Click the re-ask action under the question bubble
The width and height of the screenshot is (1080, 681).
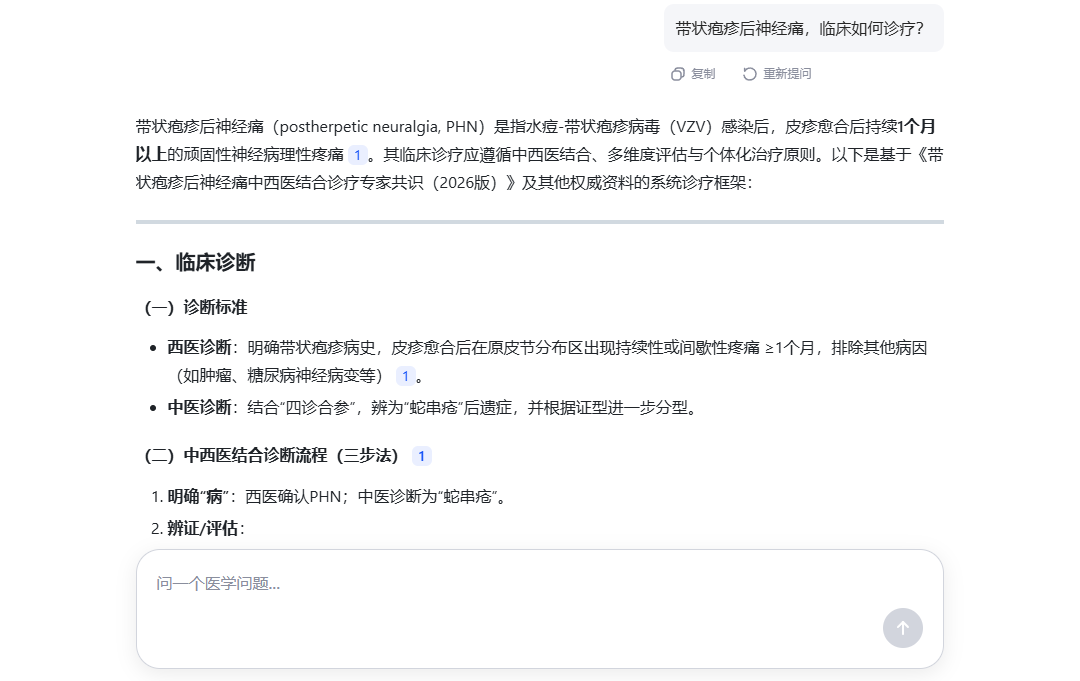[x=777, y=73]
